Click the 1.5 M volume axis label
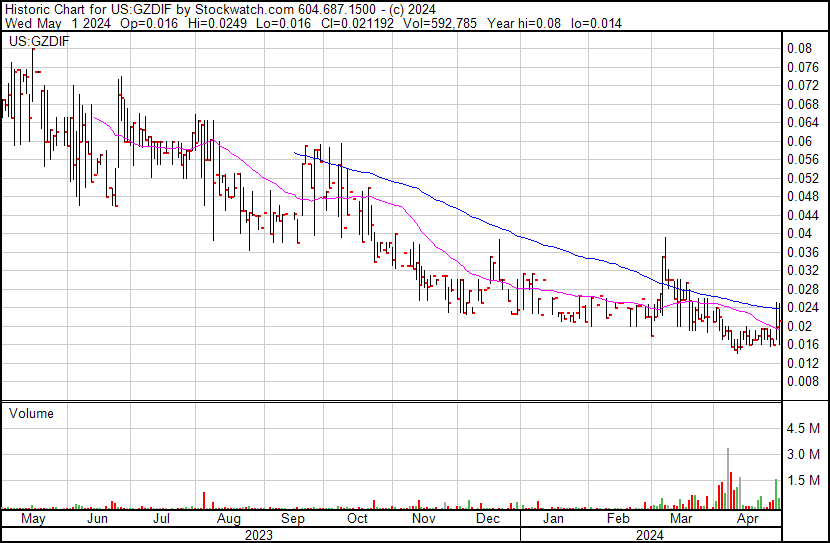This screenshot has width=830, height=543. (804, 481)
